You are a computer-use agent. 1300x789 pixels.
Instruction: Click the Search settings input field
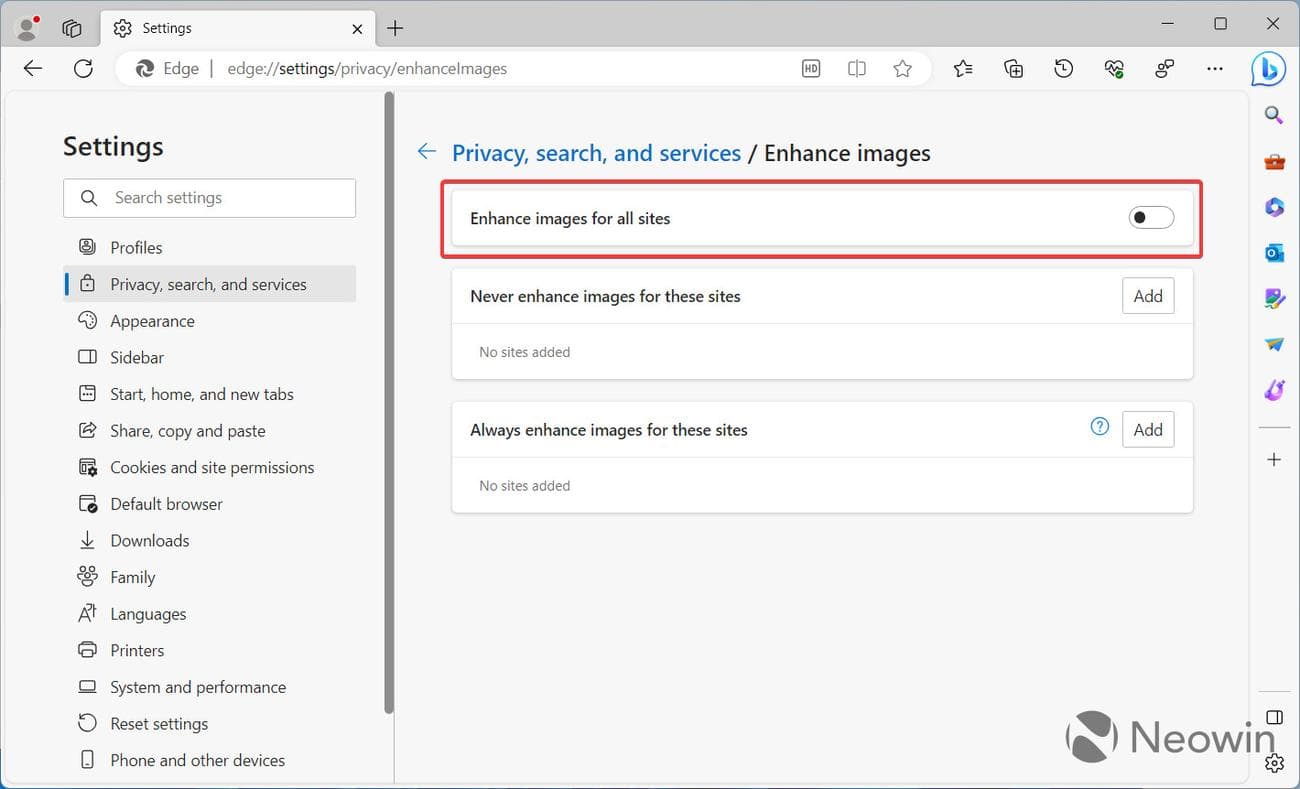pos(210,198)
